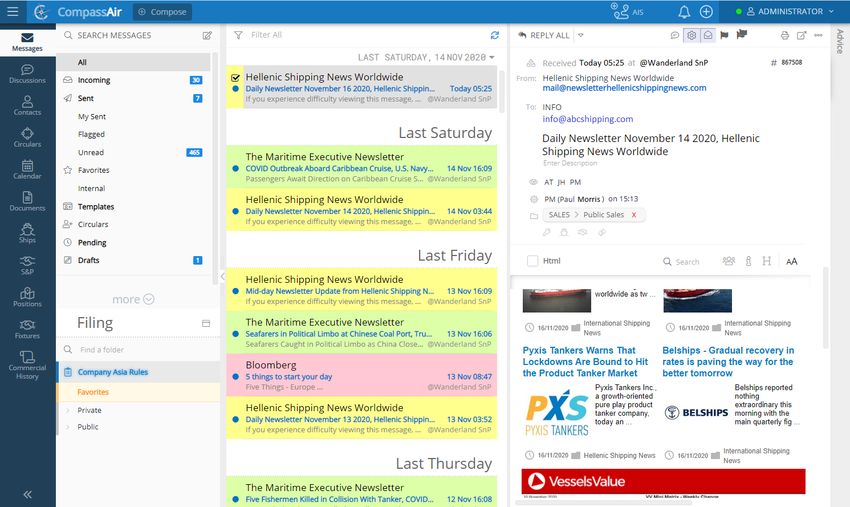Open the three-dots more actions menu

pos(818,35)
